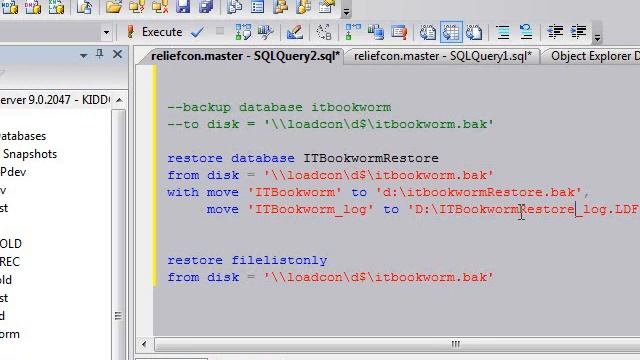Display the estimated execution plan
Viewport: 640px width, 360px height.
(243, 32)
